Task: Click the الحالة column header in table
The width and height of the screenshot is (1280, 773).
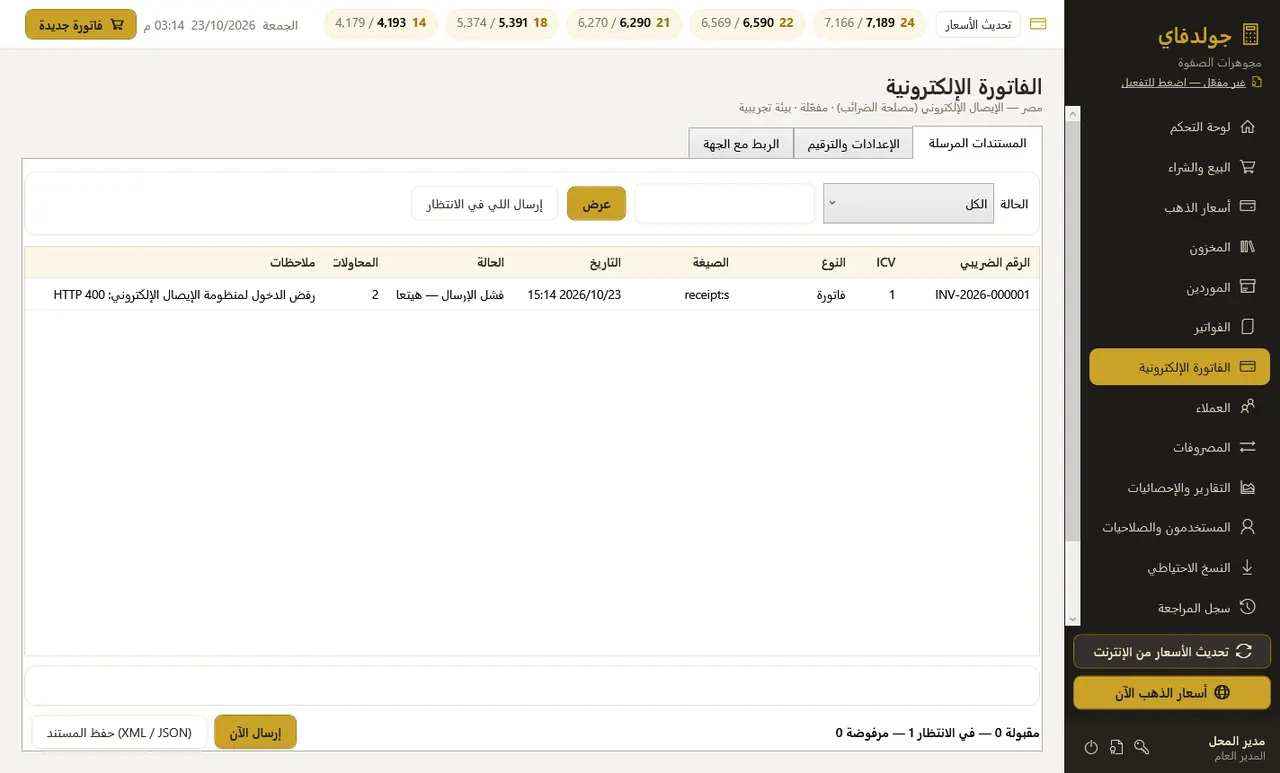Action: tap(491, 263)
